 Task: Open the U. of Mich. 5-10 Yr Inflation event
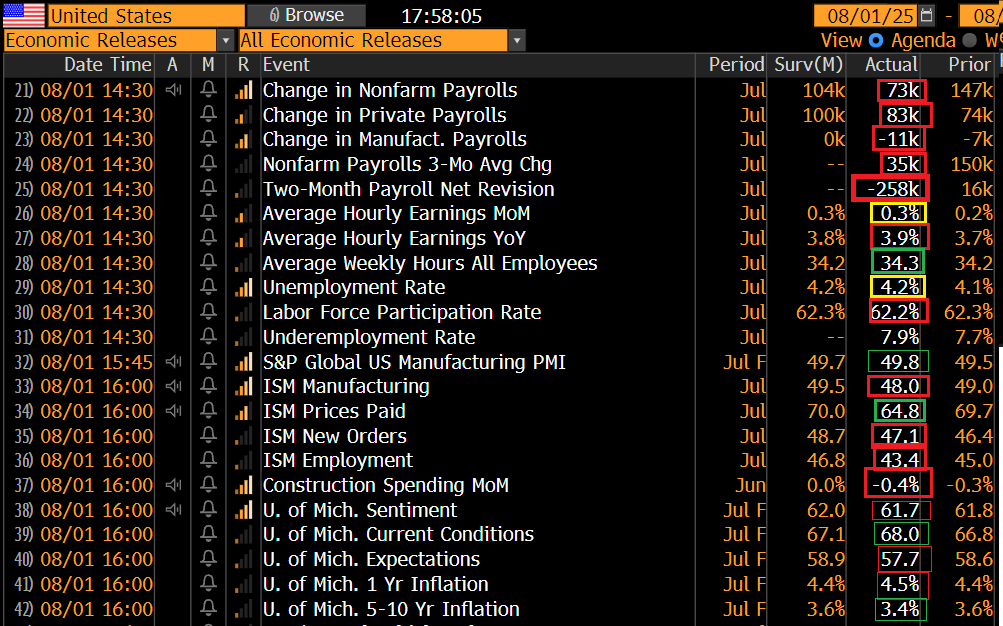click(x=391, y=609)
